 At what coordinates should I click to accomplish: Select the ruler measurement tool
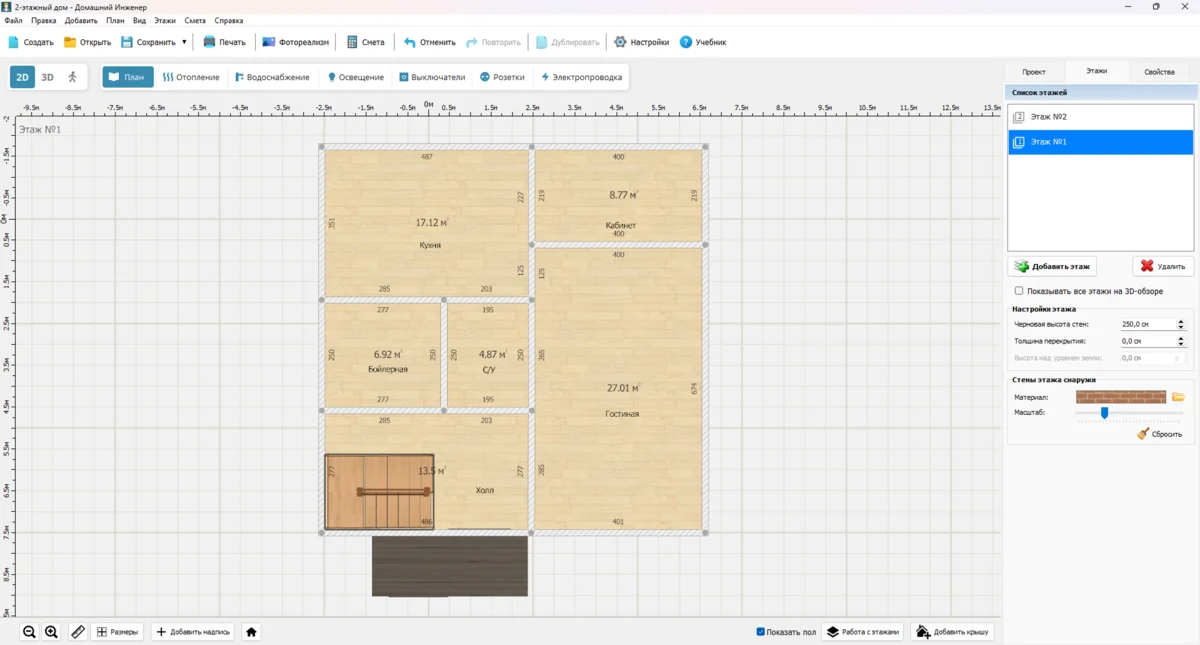78,632
